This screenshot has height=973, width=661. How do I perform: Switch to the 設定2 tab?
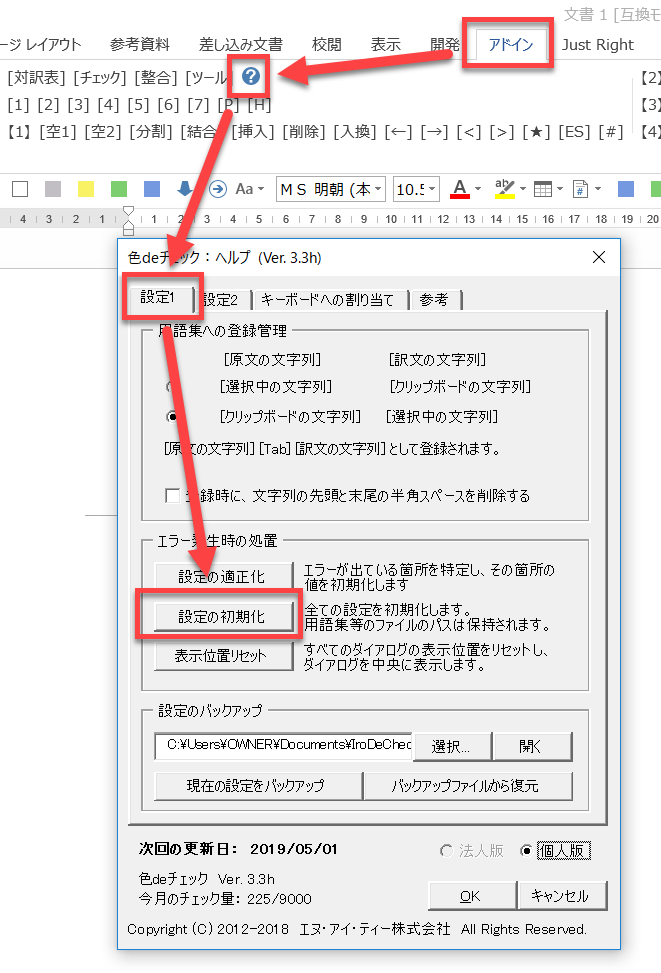[x=221, y=299]
